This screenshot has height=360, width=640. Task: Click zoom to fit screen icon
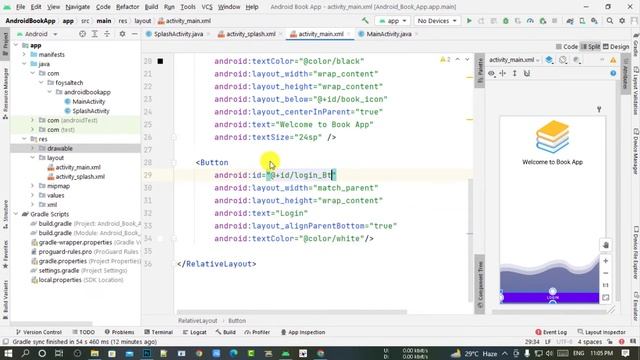(x=606, y=298)
